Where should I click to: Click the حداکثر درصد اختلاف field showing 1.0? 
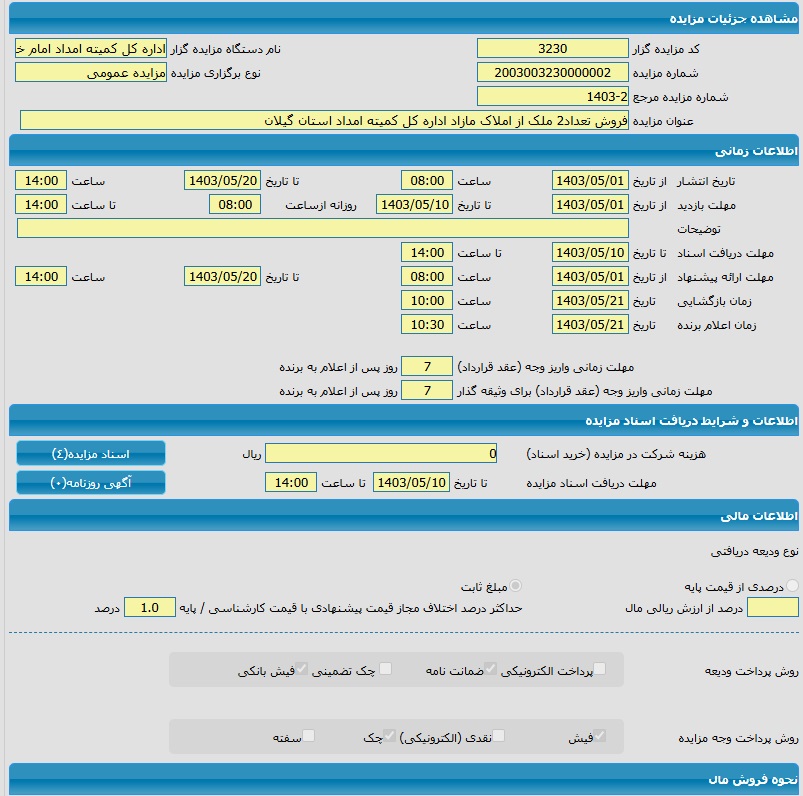pyautogui.click(x=150, y=608)
